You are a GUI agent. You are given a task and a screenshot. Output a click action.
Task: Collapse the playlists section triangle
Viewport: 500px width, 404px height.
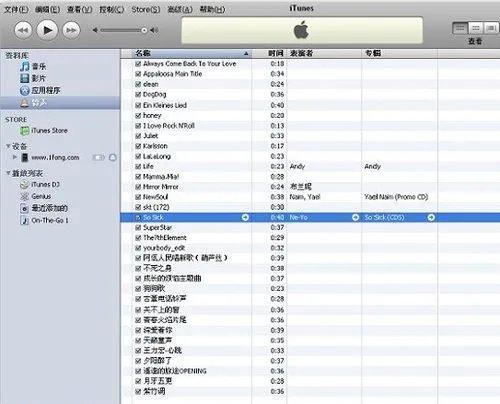tap(8, 173)
